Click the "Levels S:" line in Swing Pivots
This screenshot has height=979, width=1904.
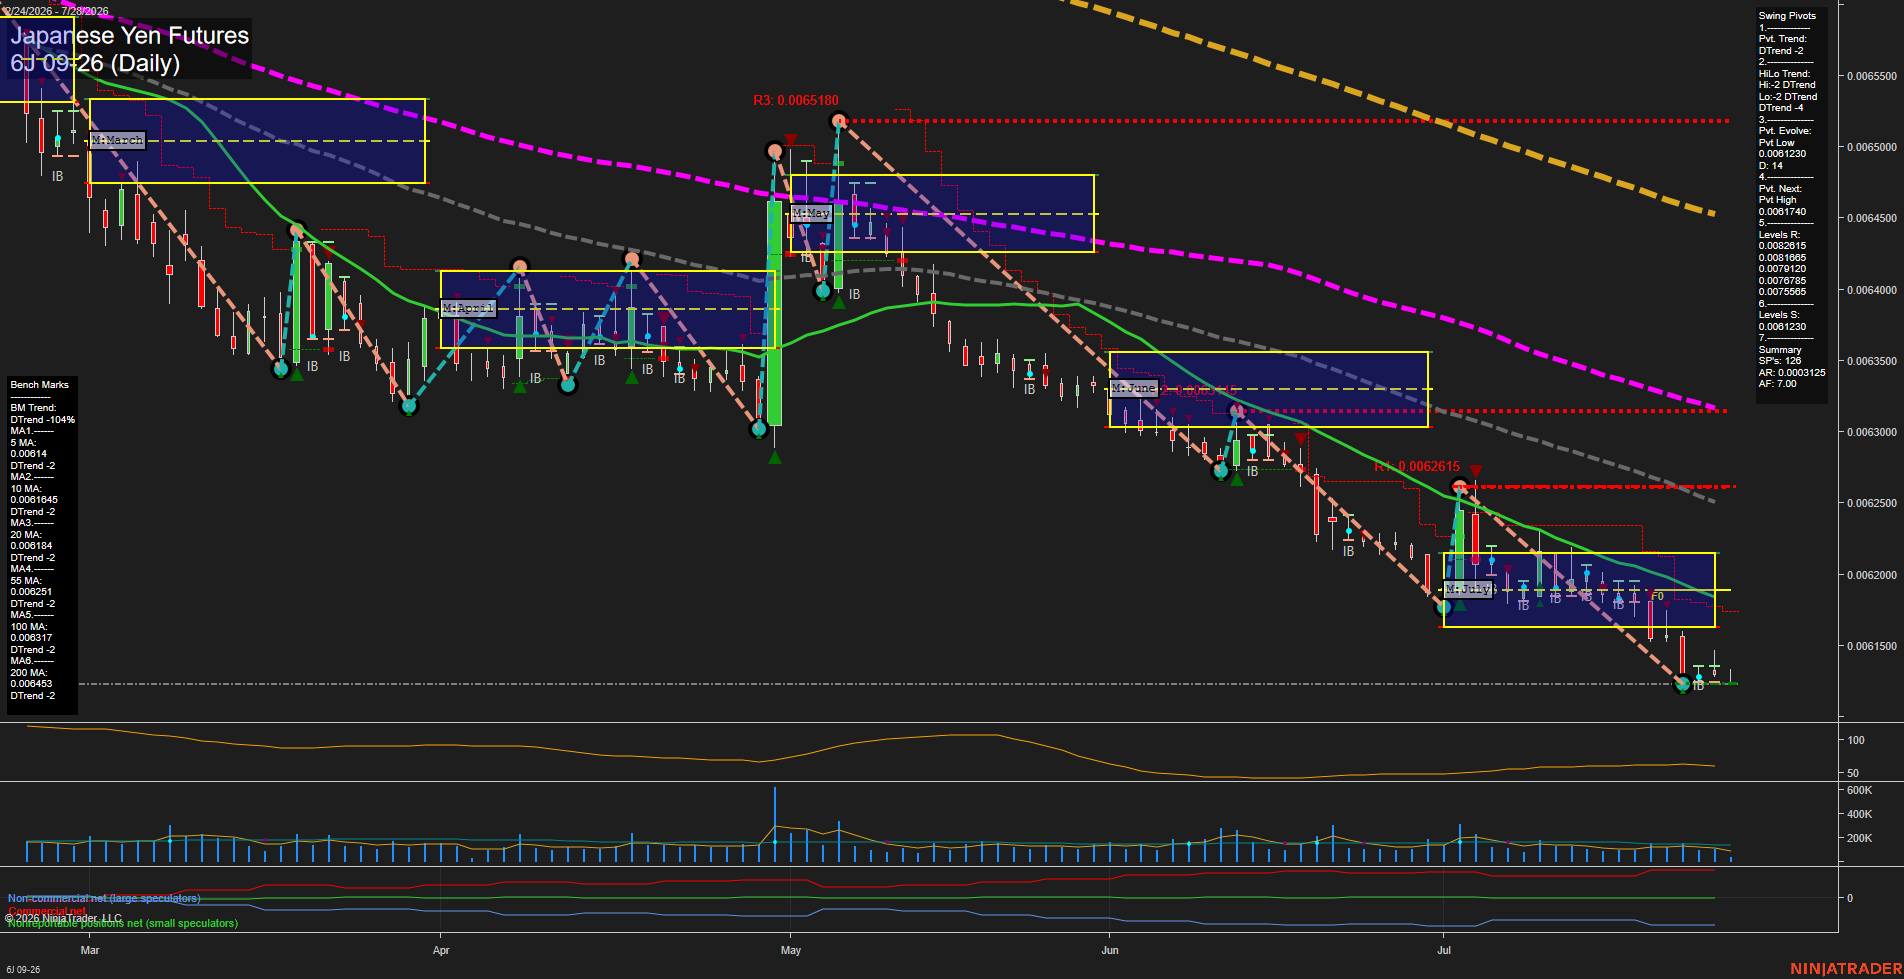[x=1780, y=315]
